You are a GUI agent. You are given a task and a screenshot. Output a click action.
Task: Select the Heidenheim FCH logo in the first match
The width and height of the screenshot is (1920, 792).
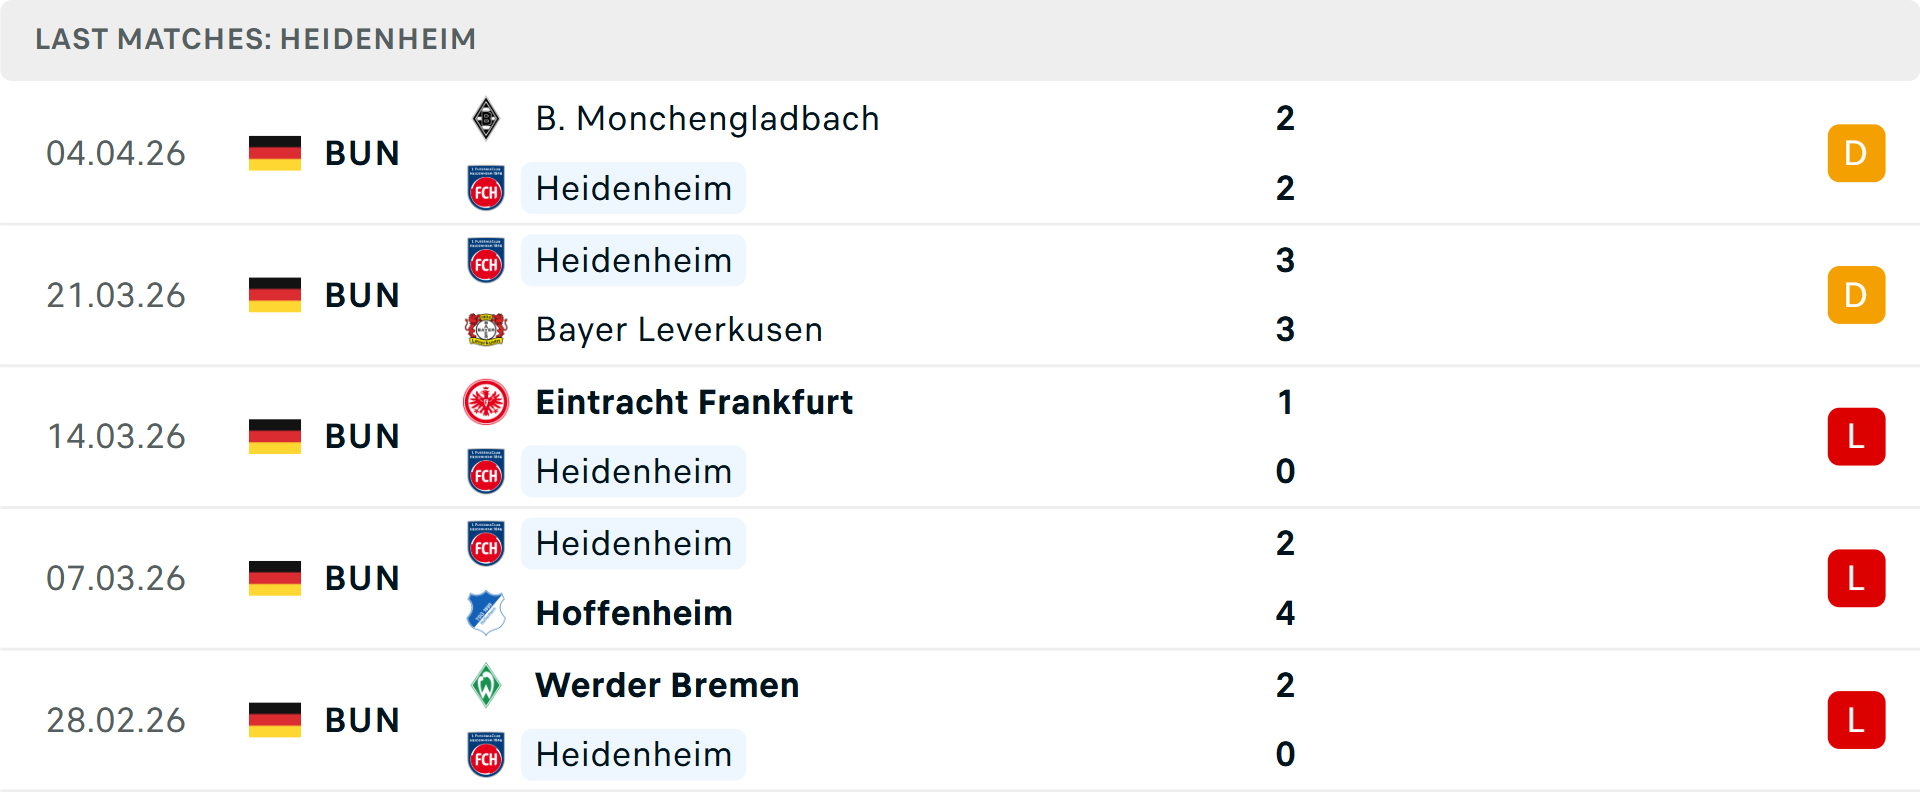coord(487,188)
